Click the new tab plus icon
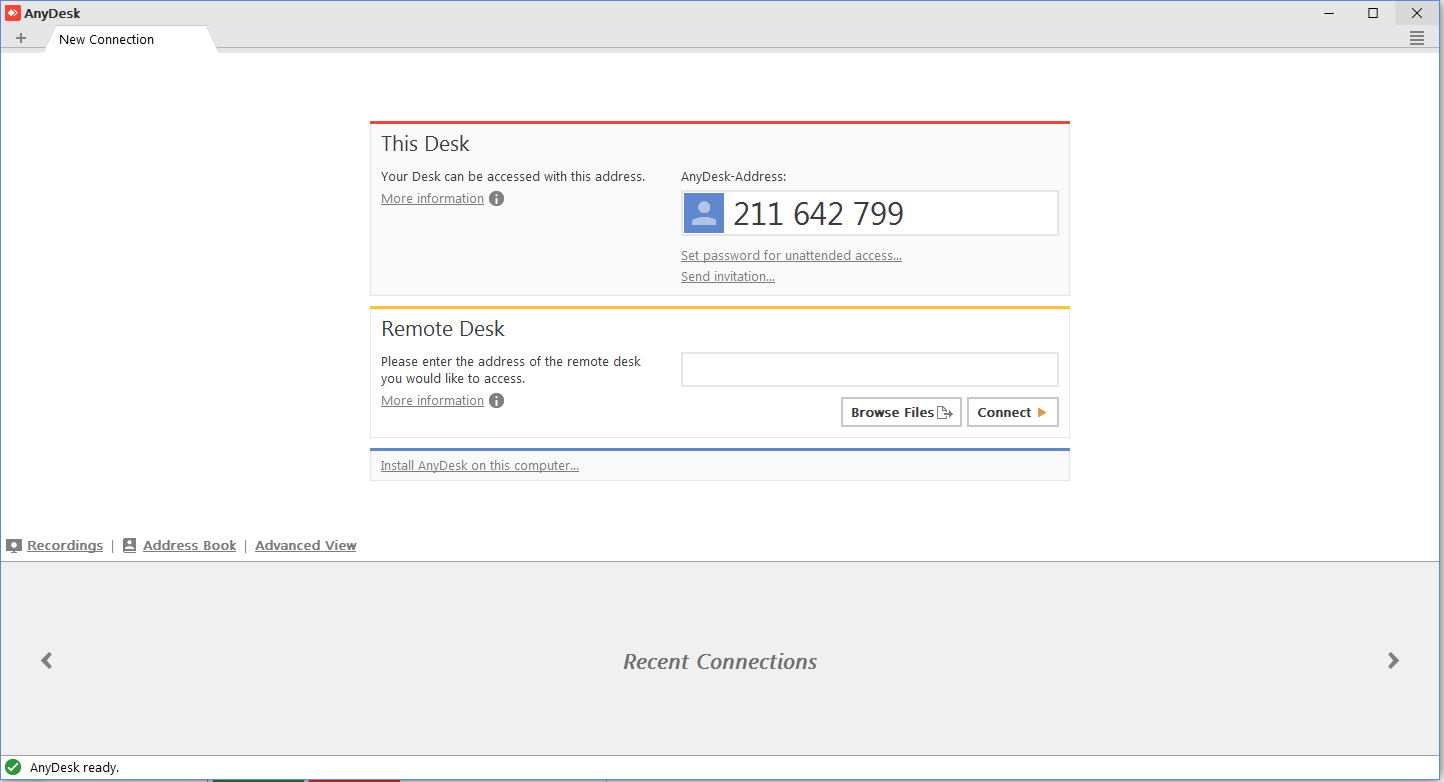Screen dimensions: 1444x782 coord(21,38)
